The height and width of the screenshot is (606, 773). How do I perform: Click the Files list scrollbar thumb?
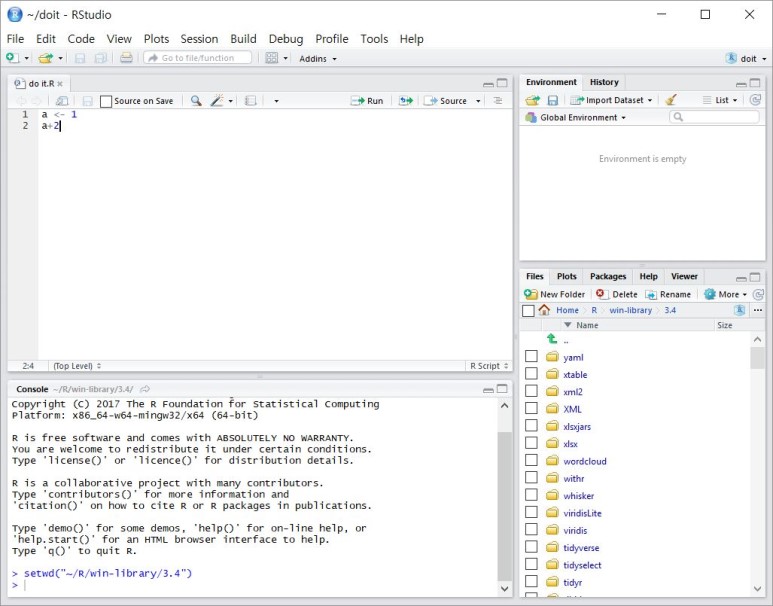click(757, 358)
